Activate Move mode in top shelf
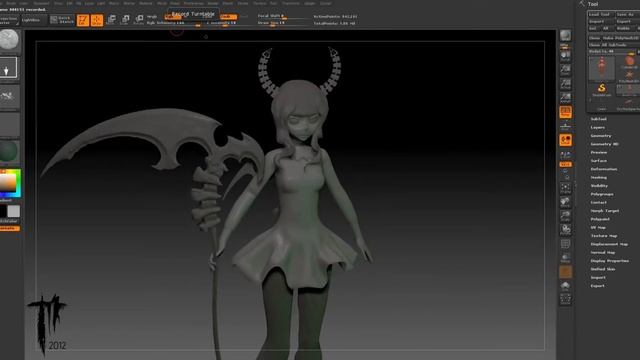The height and width of the screenshot is (360, 640). pyautogui.click(x=111, y=20)
